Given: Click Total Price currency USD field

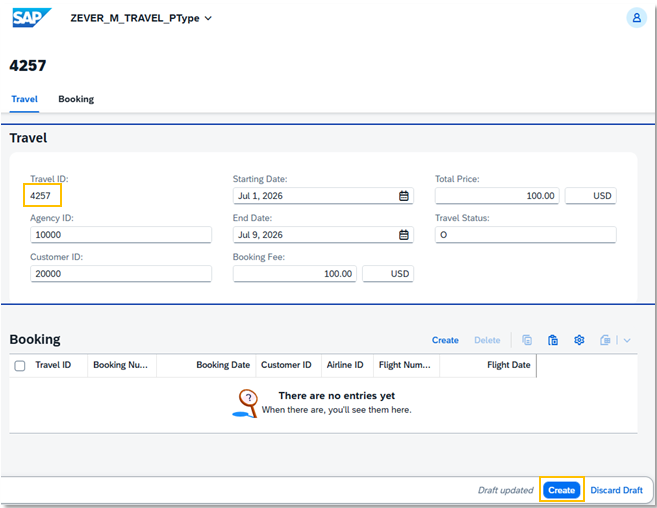Looking at the screenshot, I should pos(590,196).
